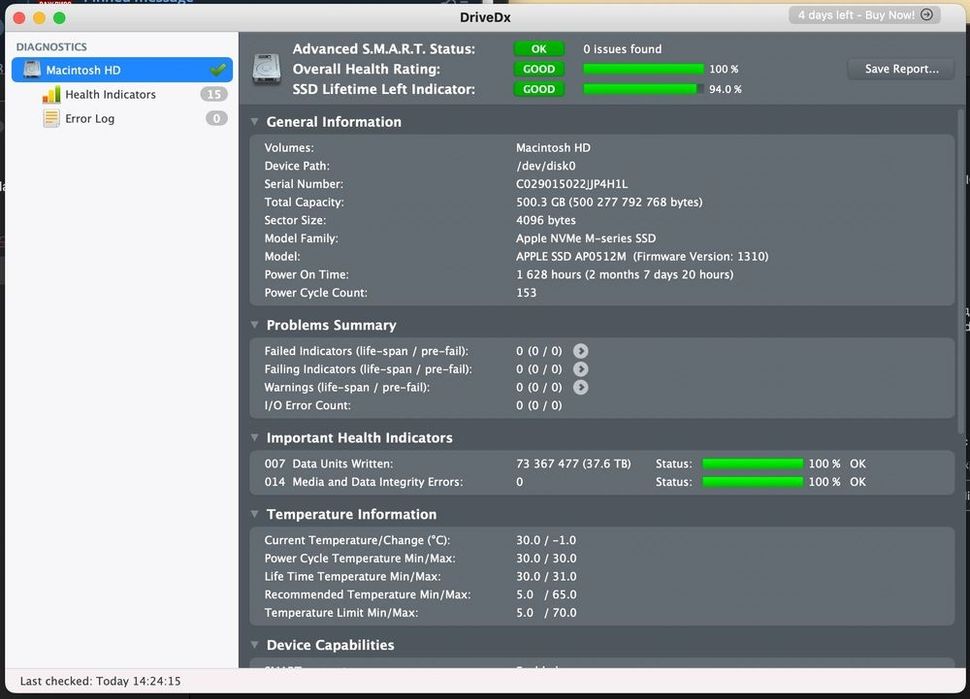Image resolution: width=970 pixels, height=699 pixels.
Task: Click the Macintosh HD drive icon in the sidebar
Action: tap(32, 70)
